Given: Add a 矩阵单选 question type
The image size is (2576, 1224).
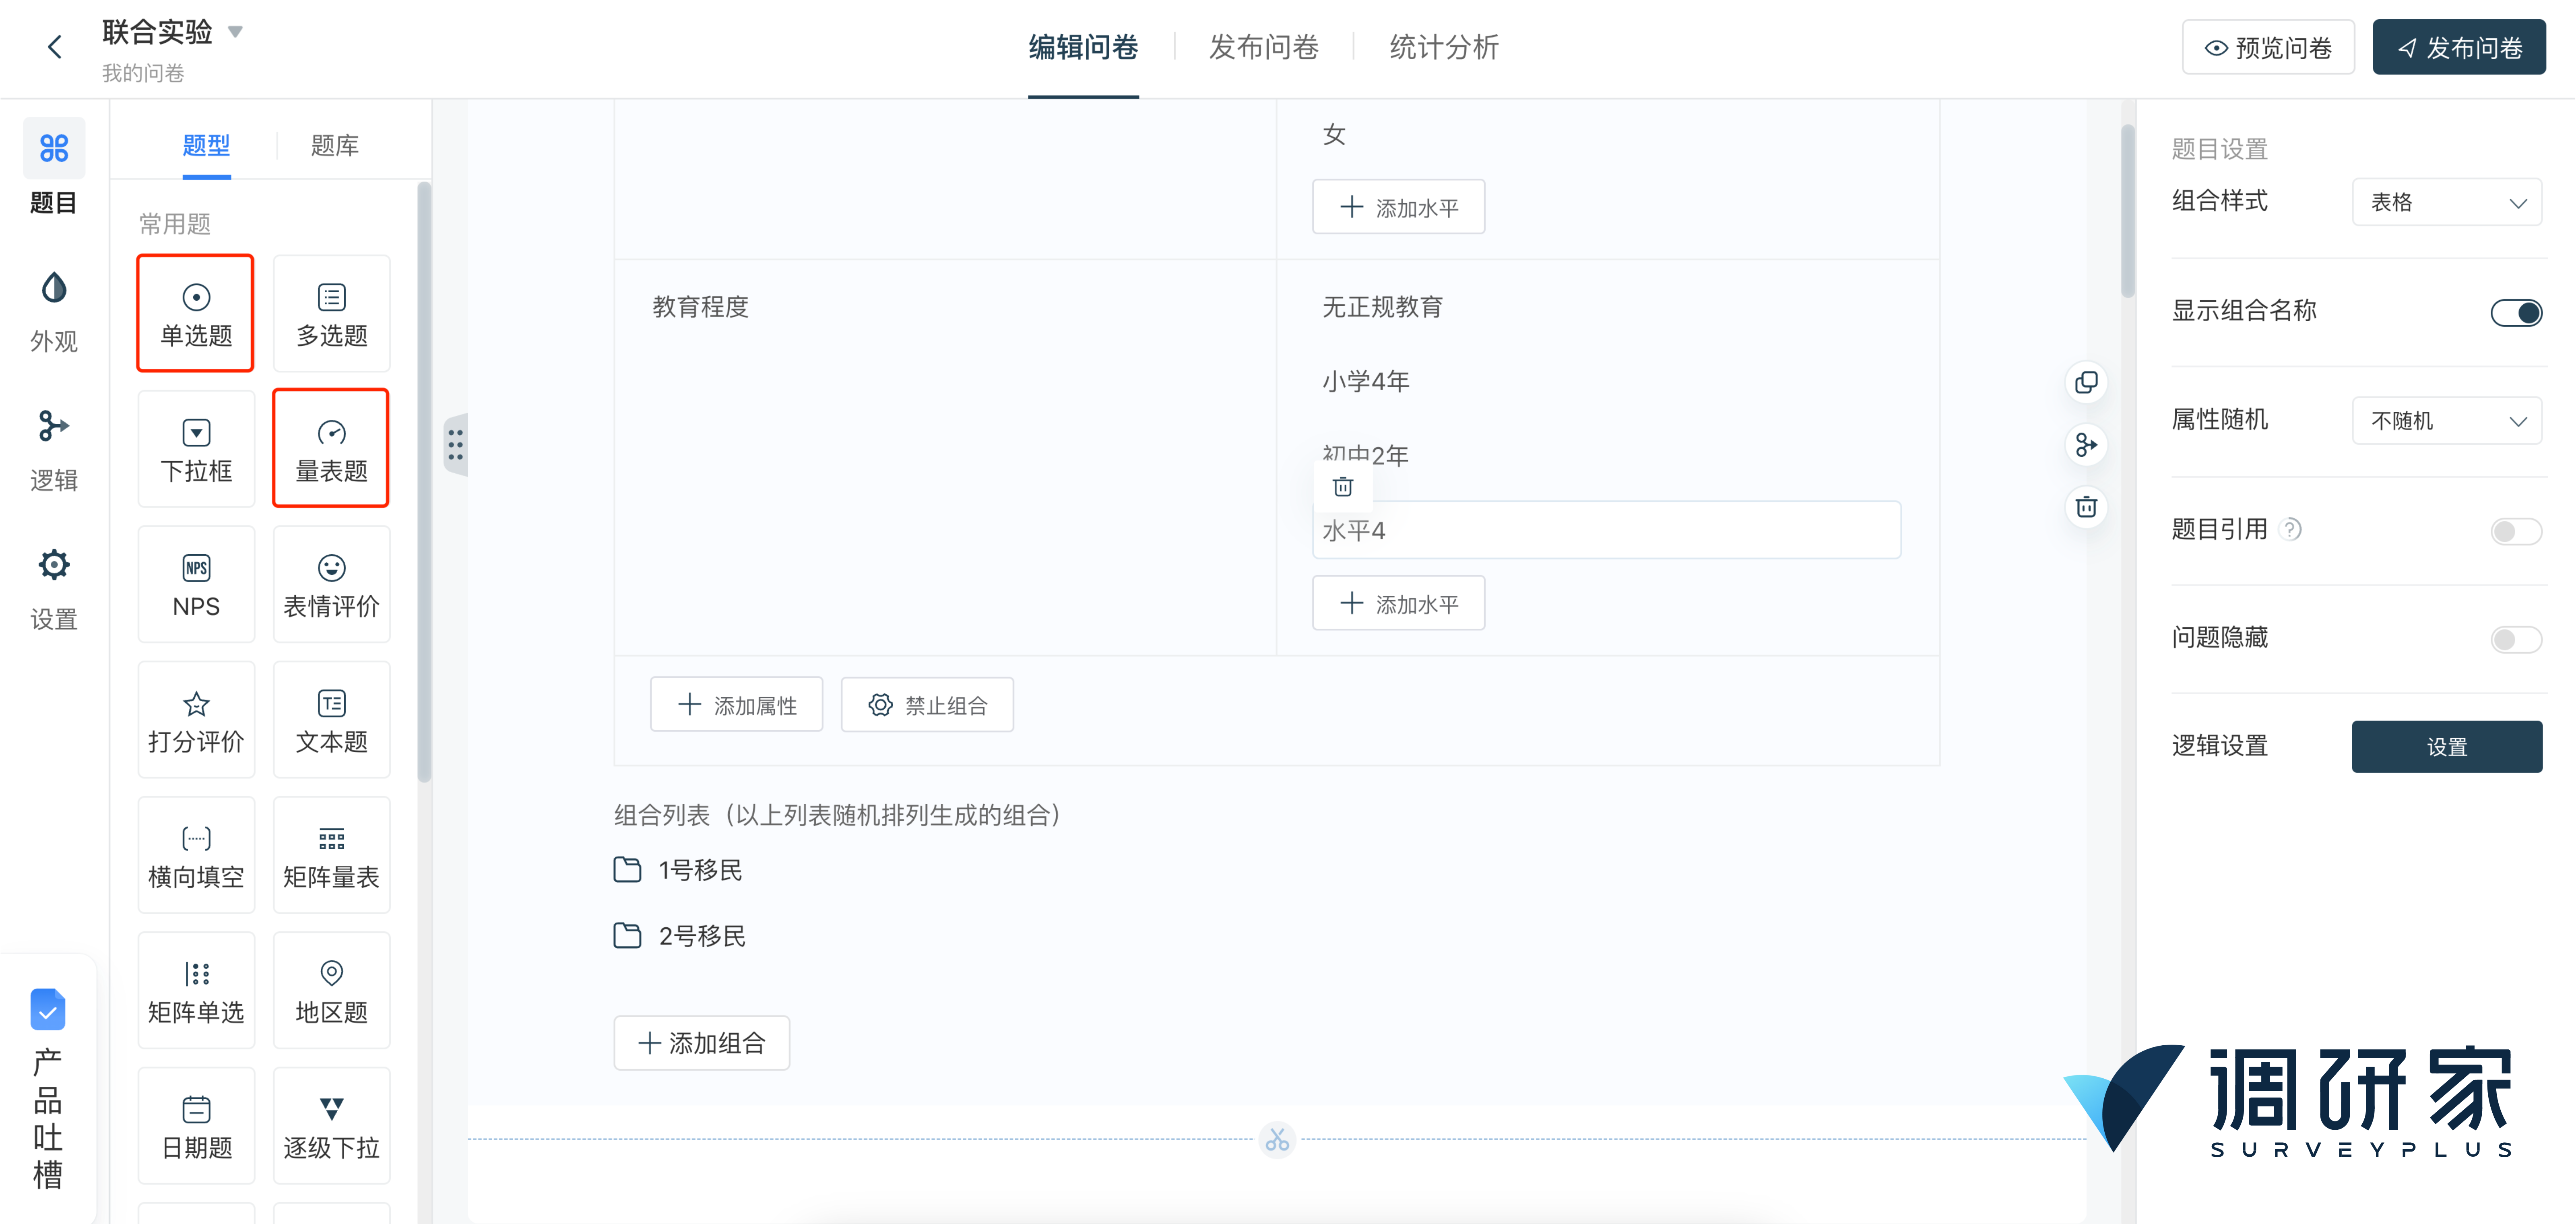Looking at the screenshot, I should point(196,990).
